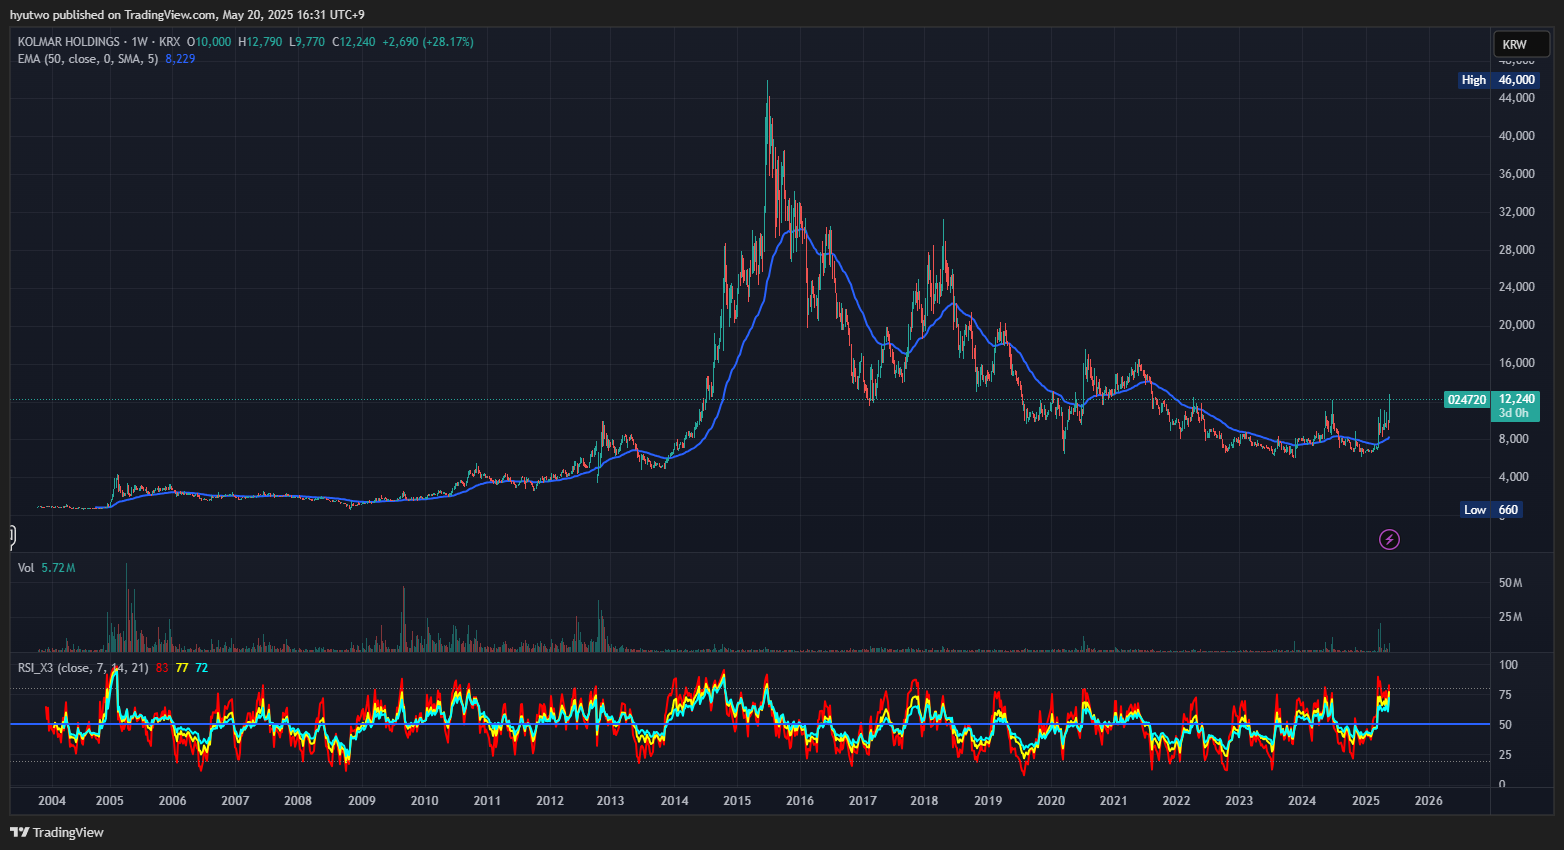Click the 2026 label on time axis
Viewport: 1564px width, 850px height.
(x=1429, y=801)
